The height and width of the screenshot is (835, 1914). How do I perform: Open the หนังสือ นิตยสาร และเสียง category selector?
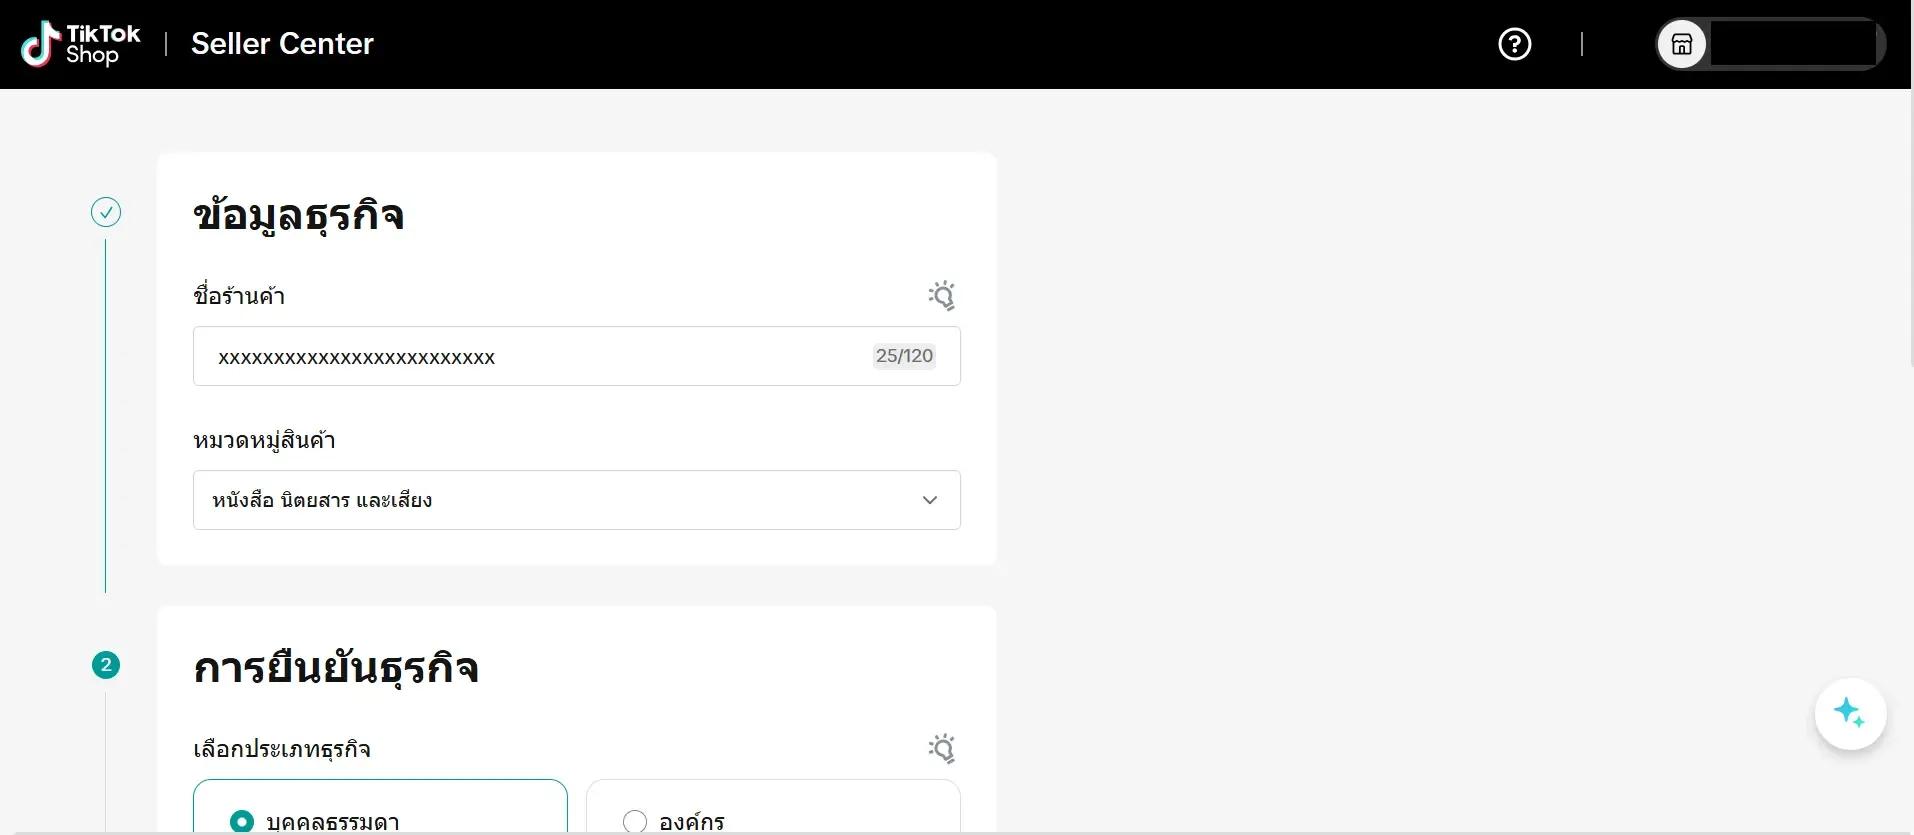[577, 500]
